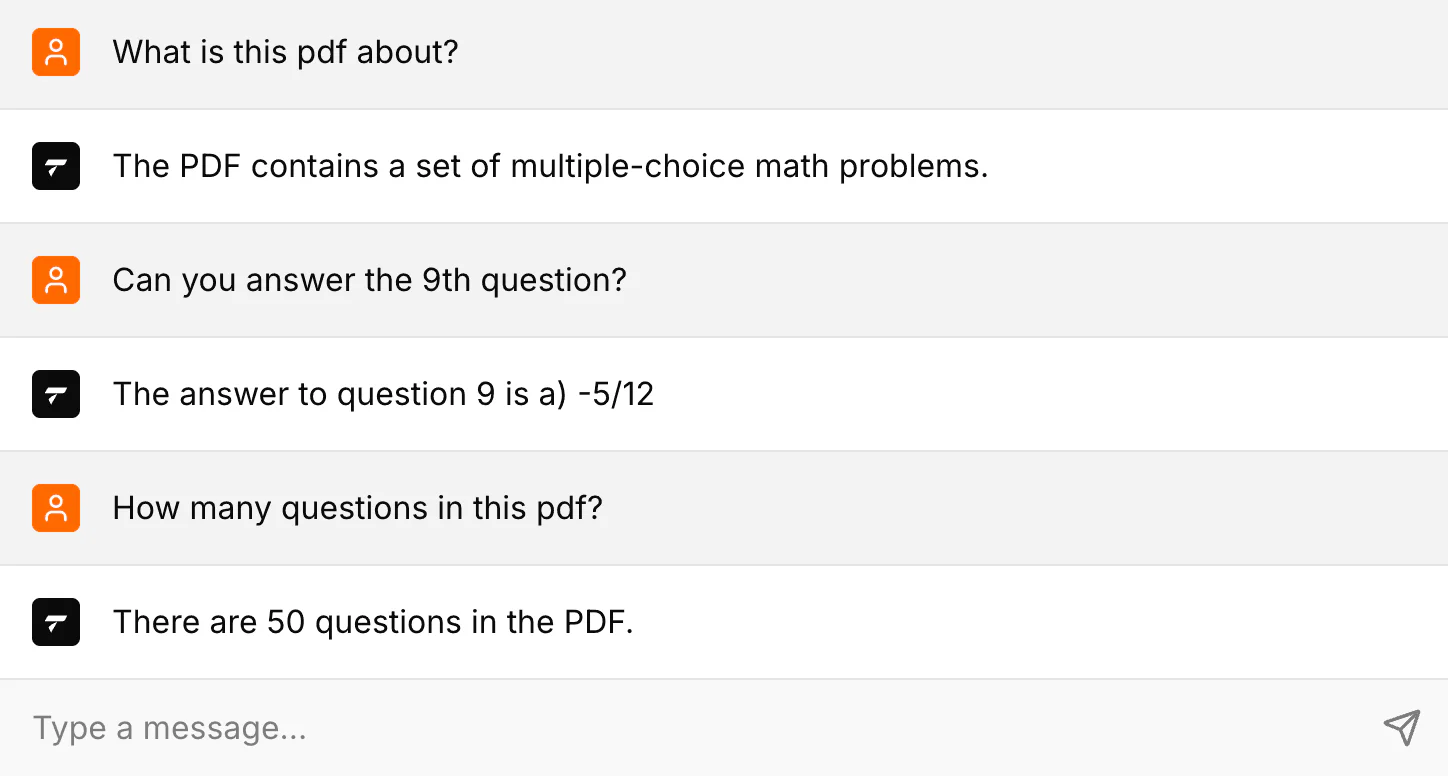Click user avatar beside "How many questions" message
The height and width of the screenshot is (782, 1448).
tap(56, 508)
